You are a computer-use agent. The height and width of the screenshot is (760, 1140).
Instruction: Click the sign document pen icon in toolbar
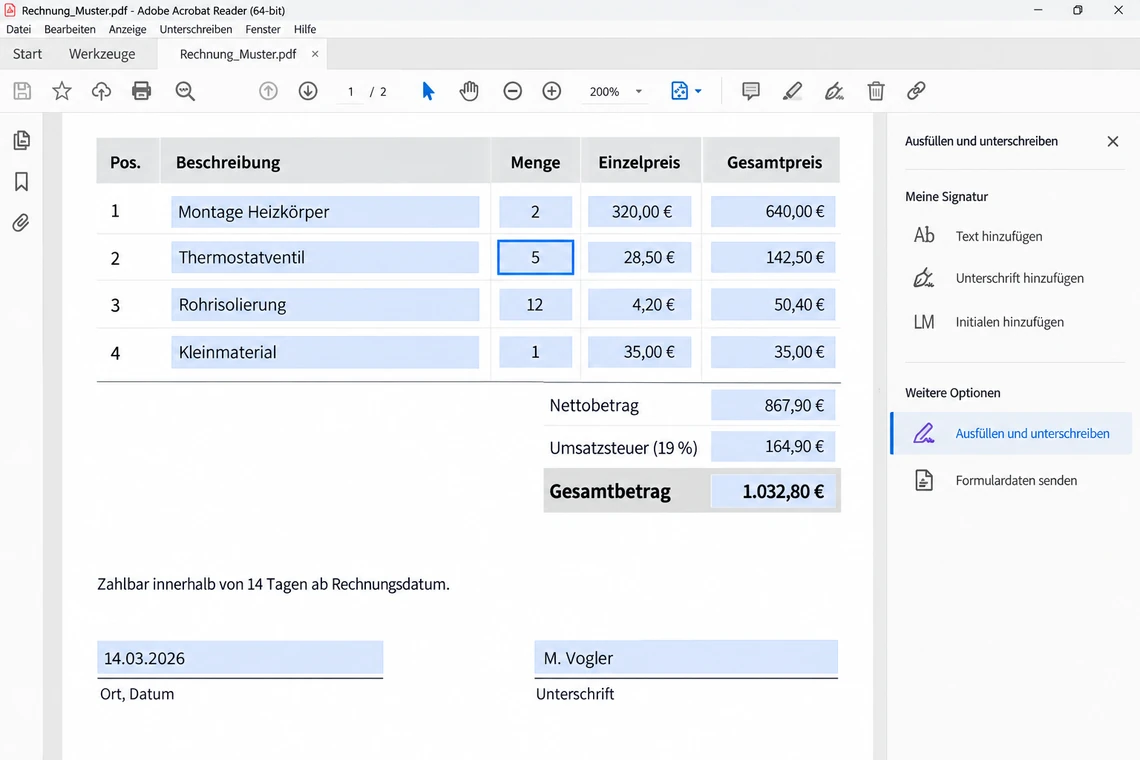click(834, 91)
